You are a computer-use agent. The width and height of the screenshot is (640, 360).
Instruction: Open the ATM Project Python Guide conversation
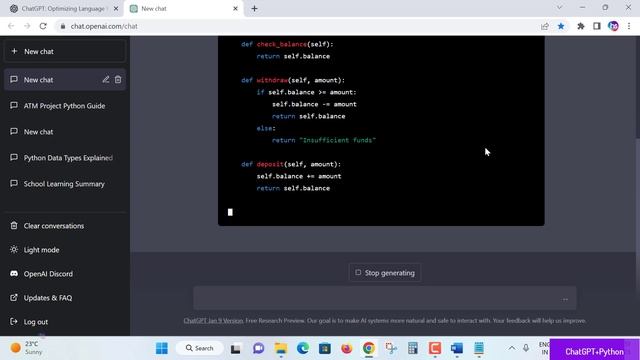[x=65, y=106]
